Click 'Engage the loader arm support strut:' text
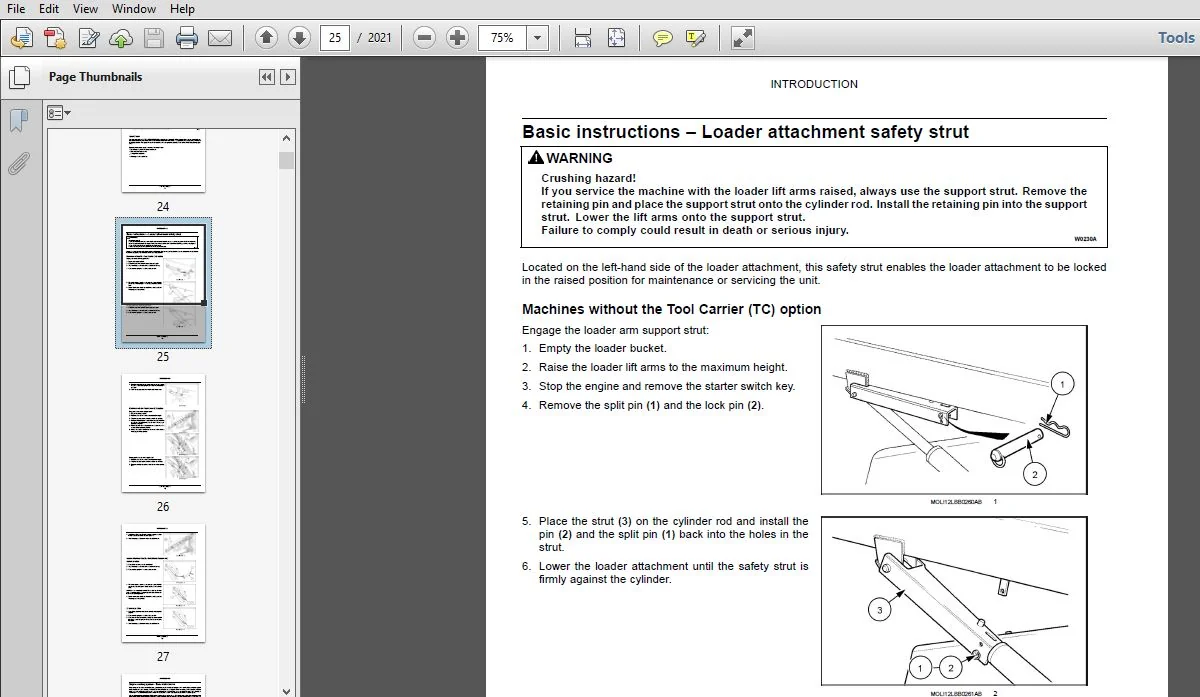This screenshot has height=697, width=1200. click(615, 330)
